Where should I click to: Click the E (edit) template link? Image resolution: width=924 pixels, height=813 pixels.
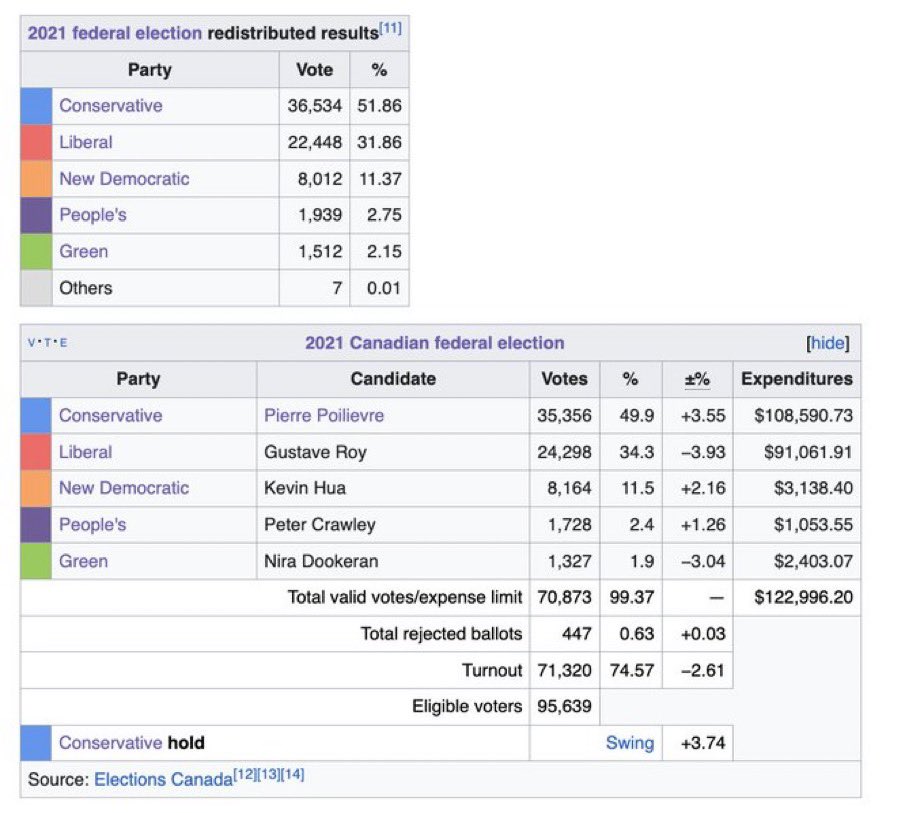coord(63,342)
